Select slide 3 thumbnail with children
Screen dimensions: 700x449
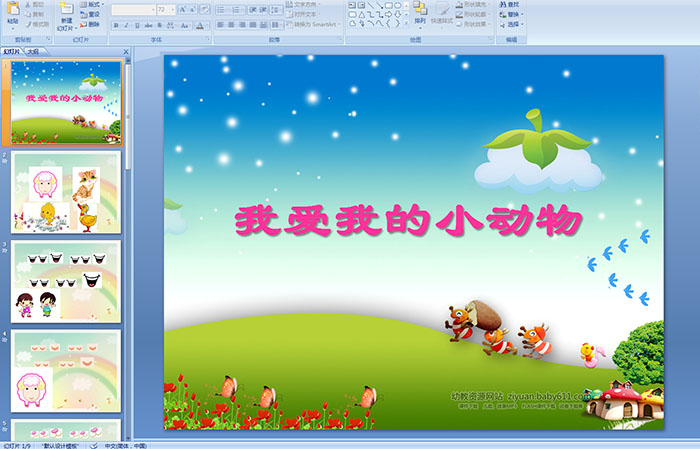[66, 282]
